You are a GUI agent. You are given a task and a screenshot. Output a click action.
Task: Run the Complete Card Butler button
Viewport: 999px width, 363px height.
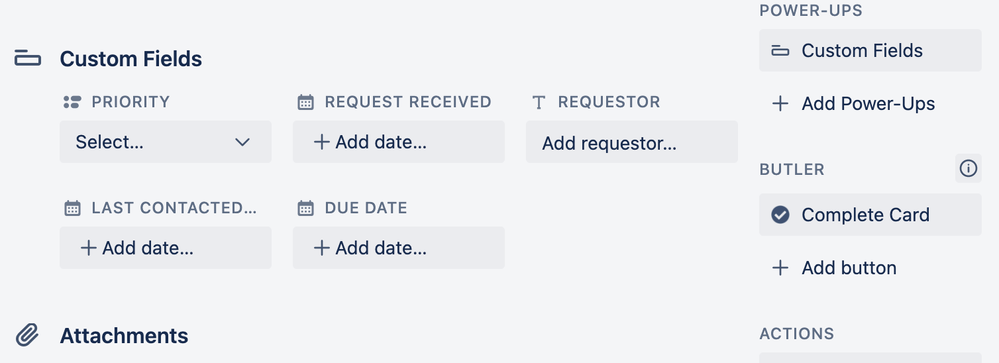[870, 215]
